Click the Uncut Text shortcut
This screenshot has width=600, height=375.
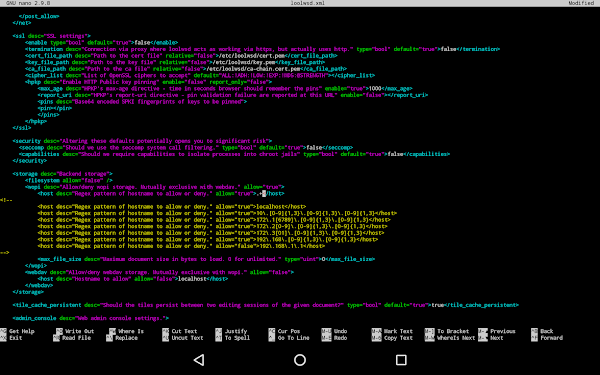pos(183,338)
